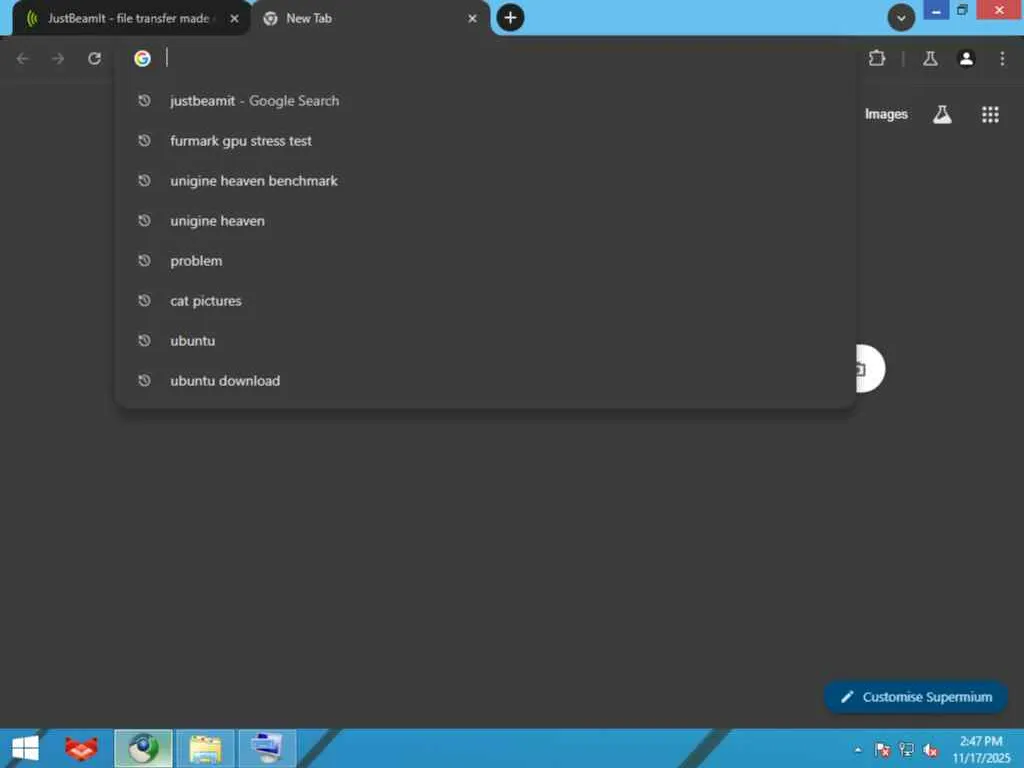The height and width of the screenshot is (768, 1024).
Task: Pick the cat pictures suggestion
Action: 485,300
